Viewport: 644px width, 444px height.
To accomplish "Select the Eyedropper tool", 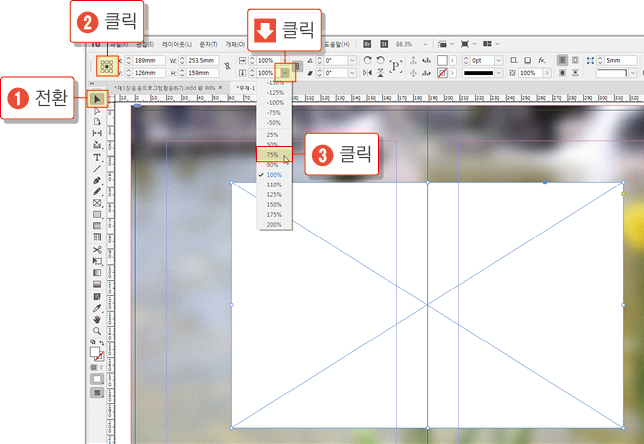I will pyautogui.click(x=97, y=308).
